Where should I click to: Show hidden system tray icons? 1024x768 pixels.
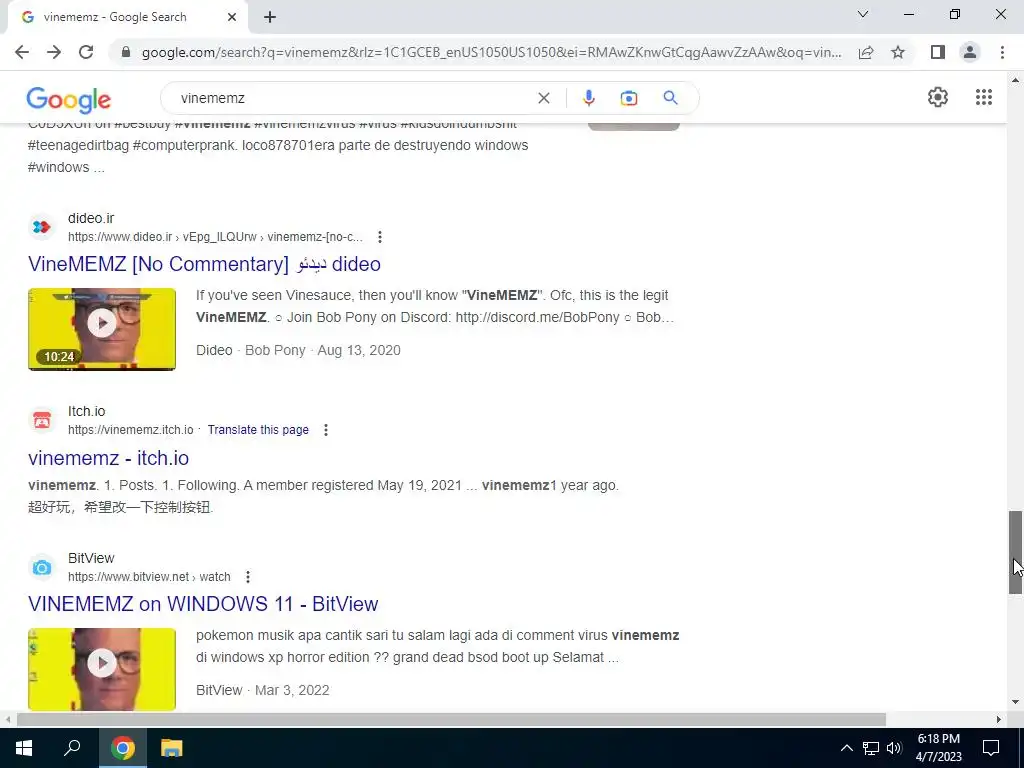click(x=846, y=748)
